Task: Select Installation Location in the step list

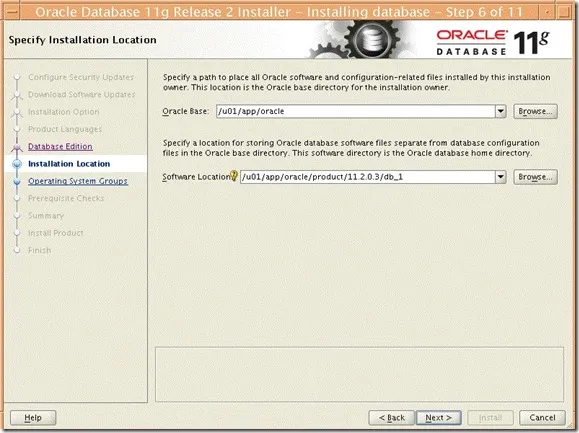Action: [69, 164]
